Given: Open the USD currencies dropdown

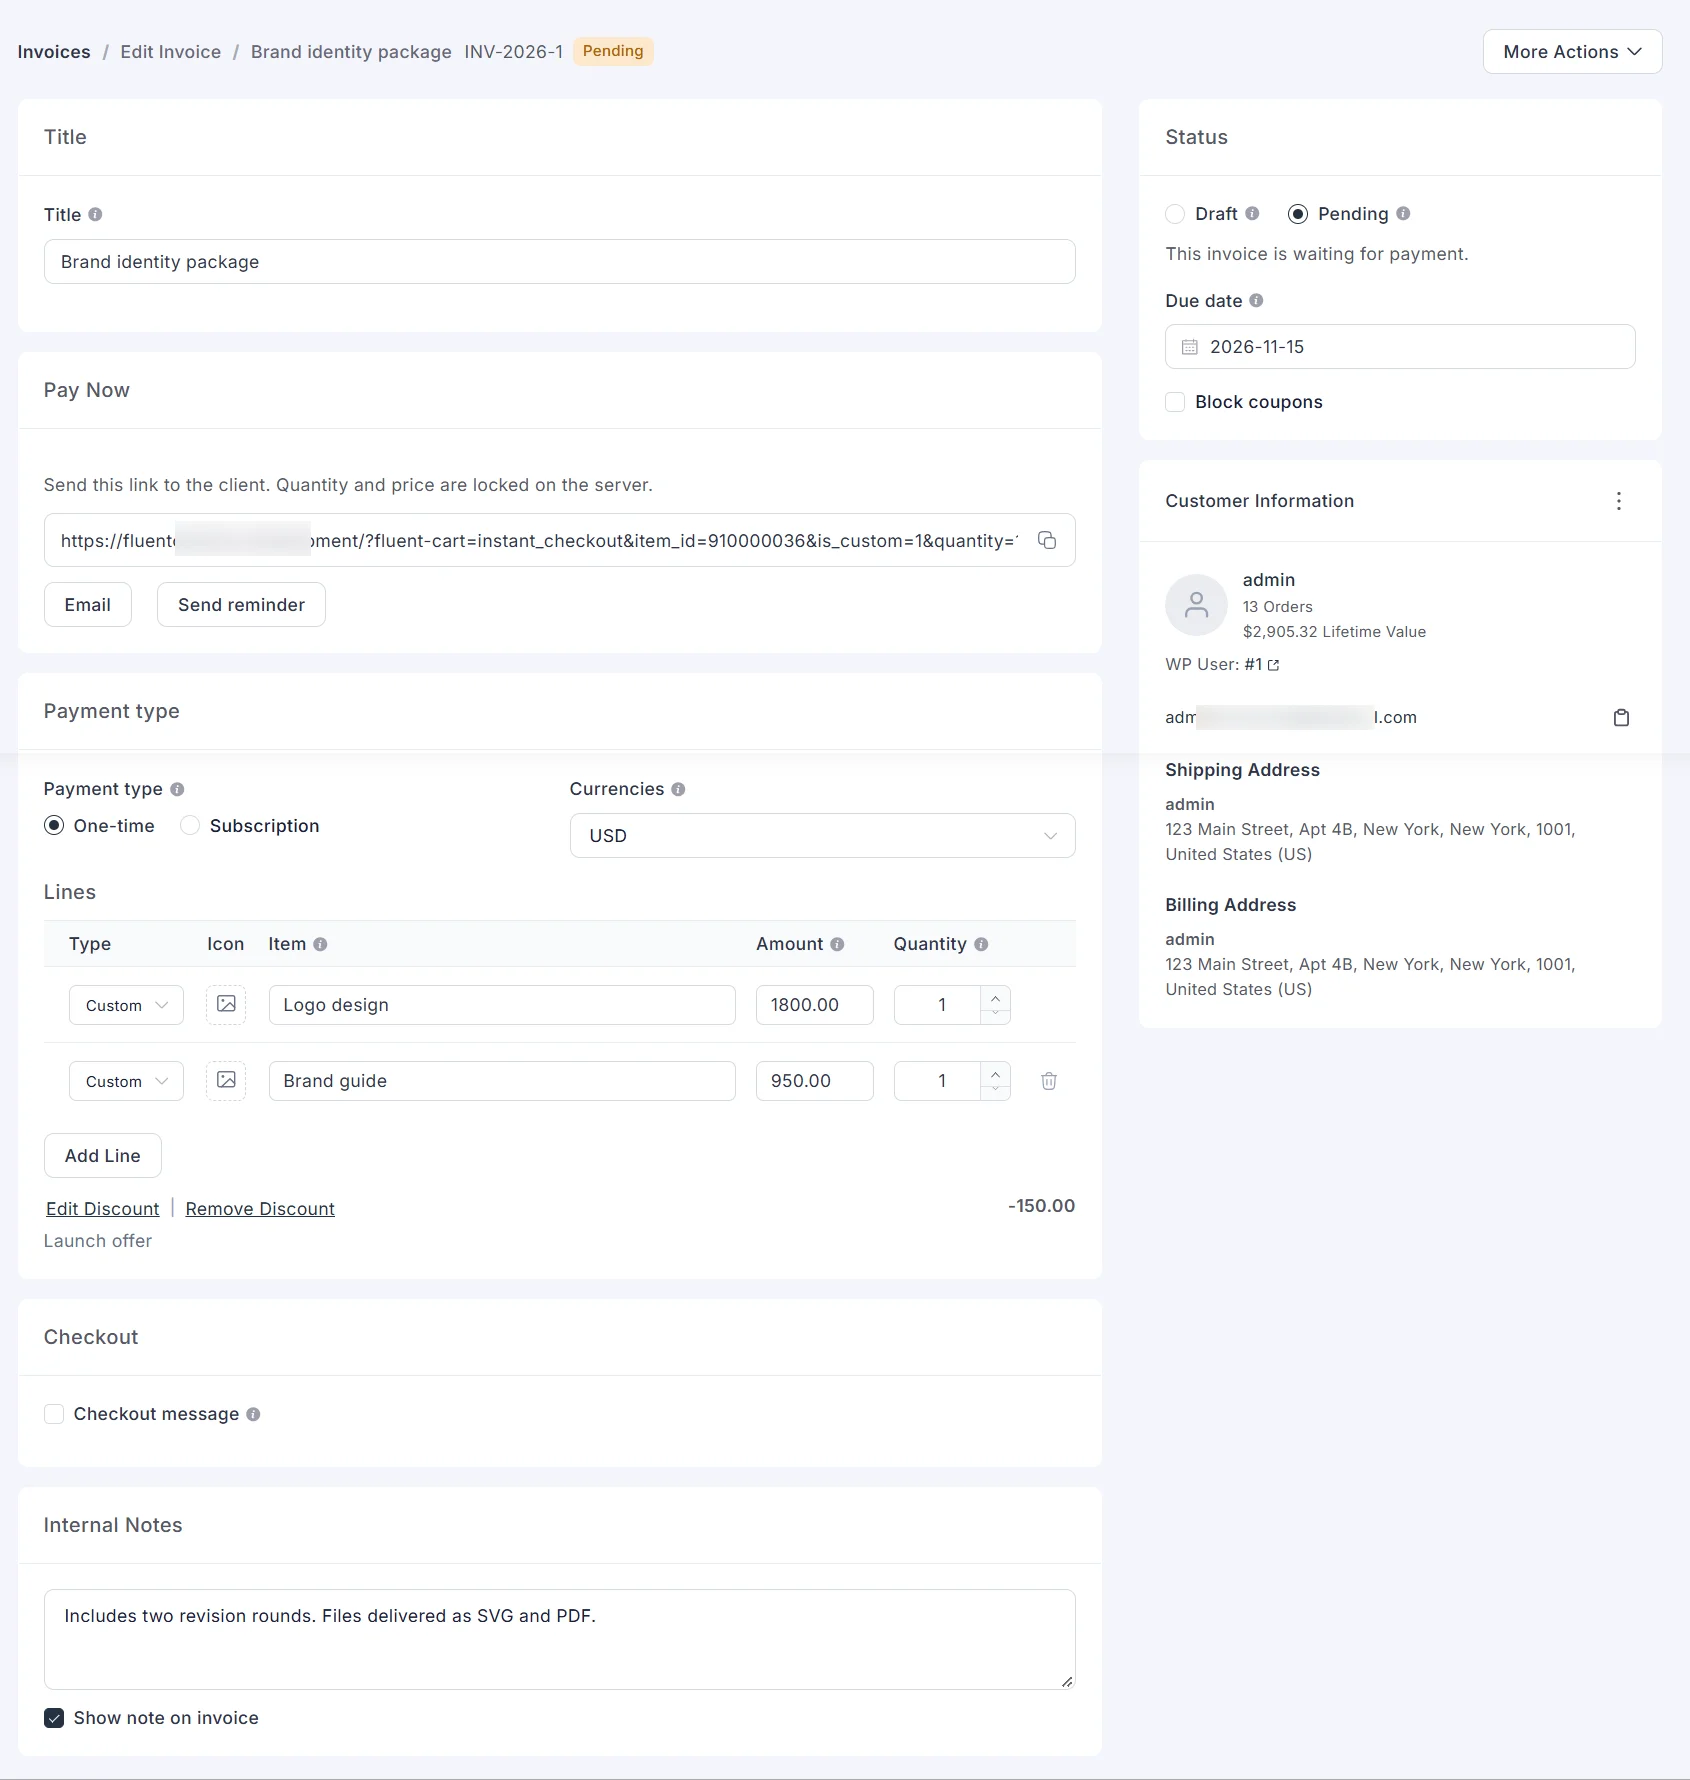Looking at the screenshot, I should pos(822,836).
